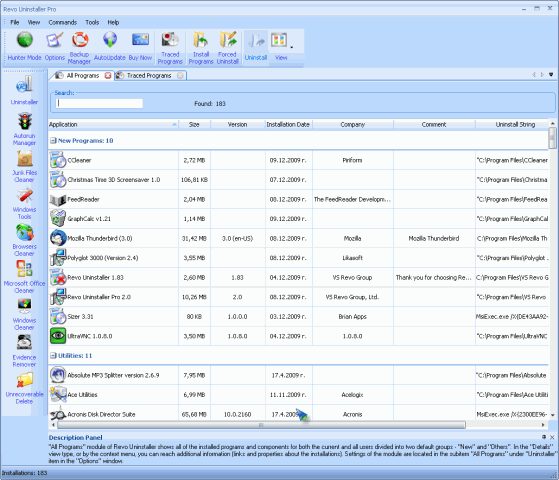Select Browsers Cleaner in sidebar

(x=25, y=240)
